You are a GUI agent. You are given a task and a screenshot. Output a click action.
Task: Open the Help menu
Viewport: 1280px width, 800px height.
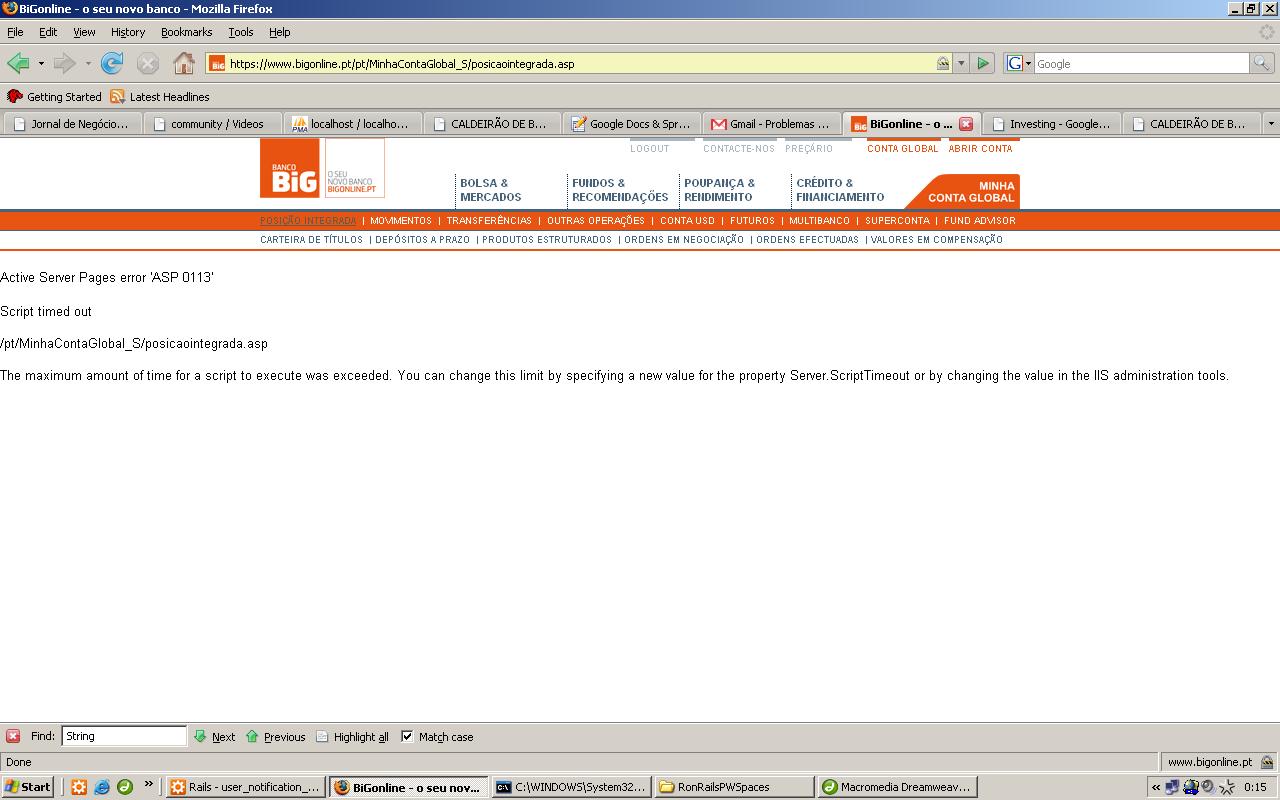click(280, 32)
